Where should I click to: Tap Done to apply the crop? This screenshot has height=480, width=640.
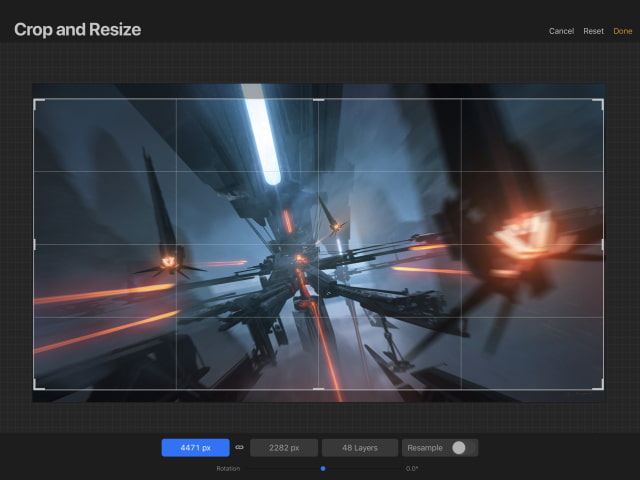click(x=623, y=31)
